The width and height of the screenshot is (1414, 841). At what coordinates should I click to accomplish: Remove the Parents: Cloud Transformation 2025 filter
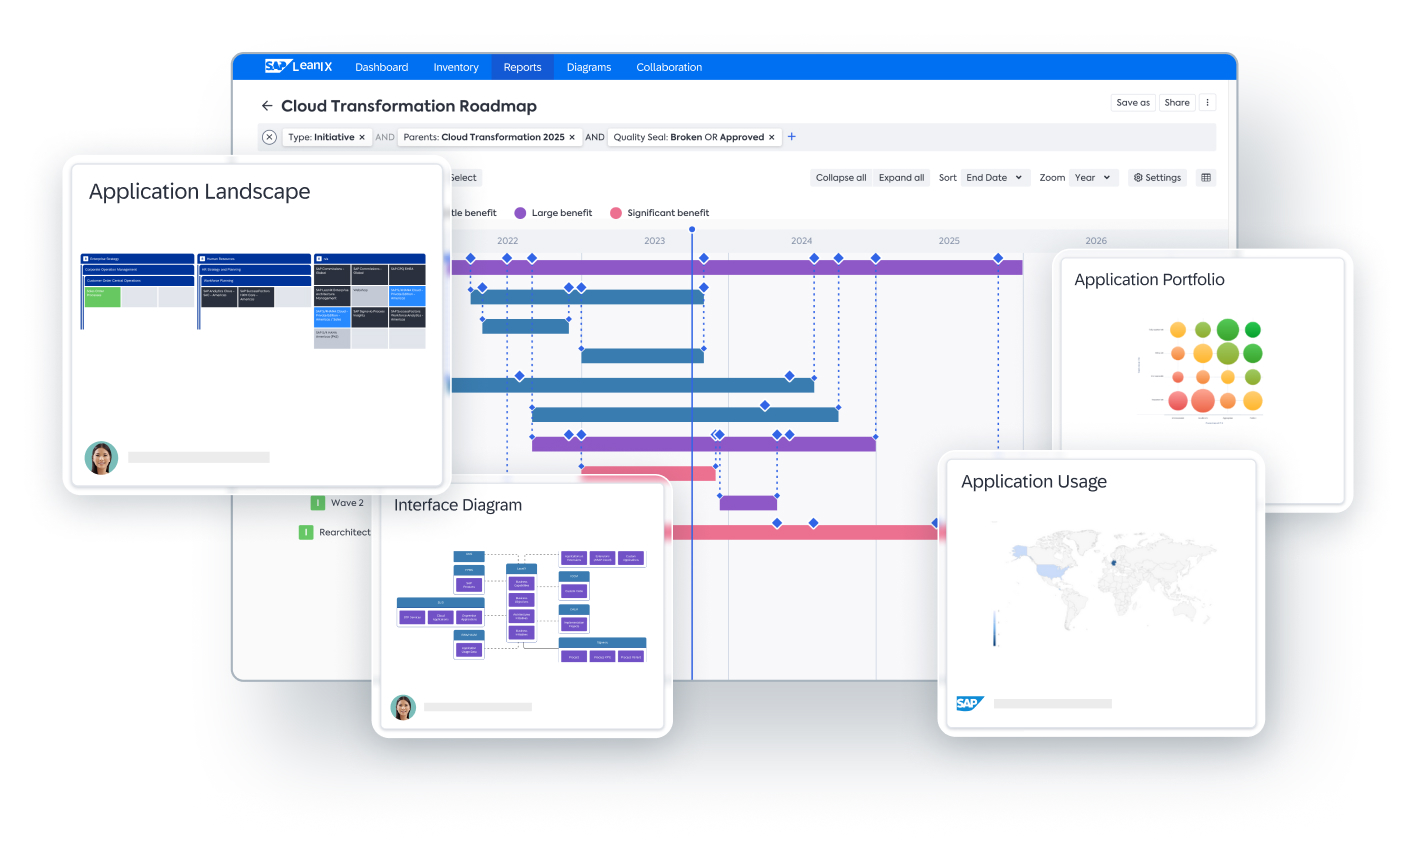coord(571,137)
